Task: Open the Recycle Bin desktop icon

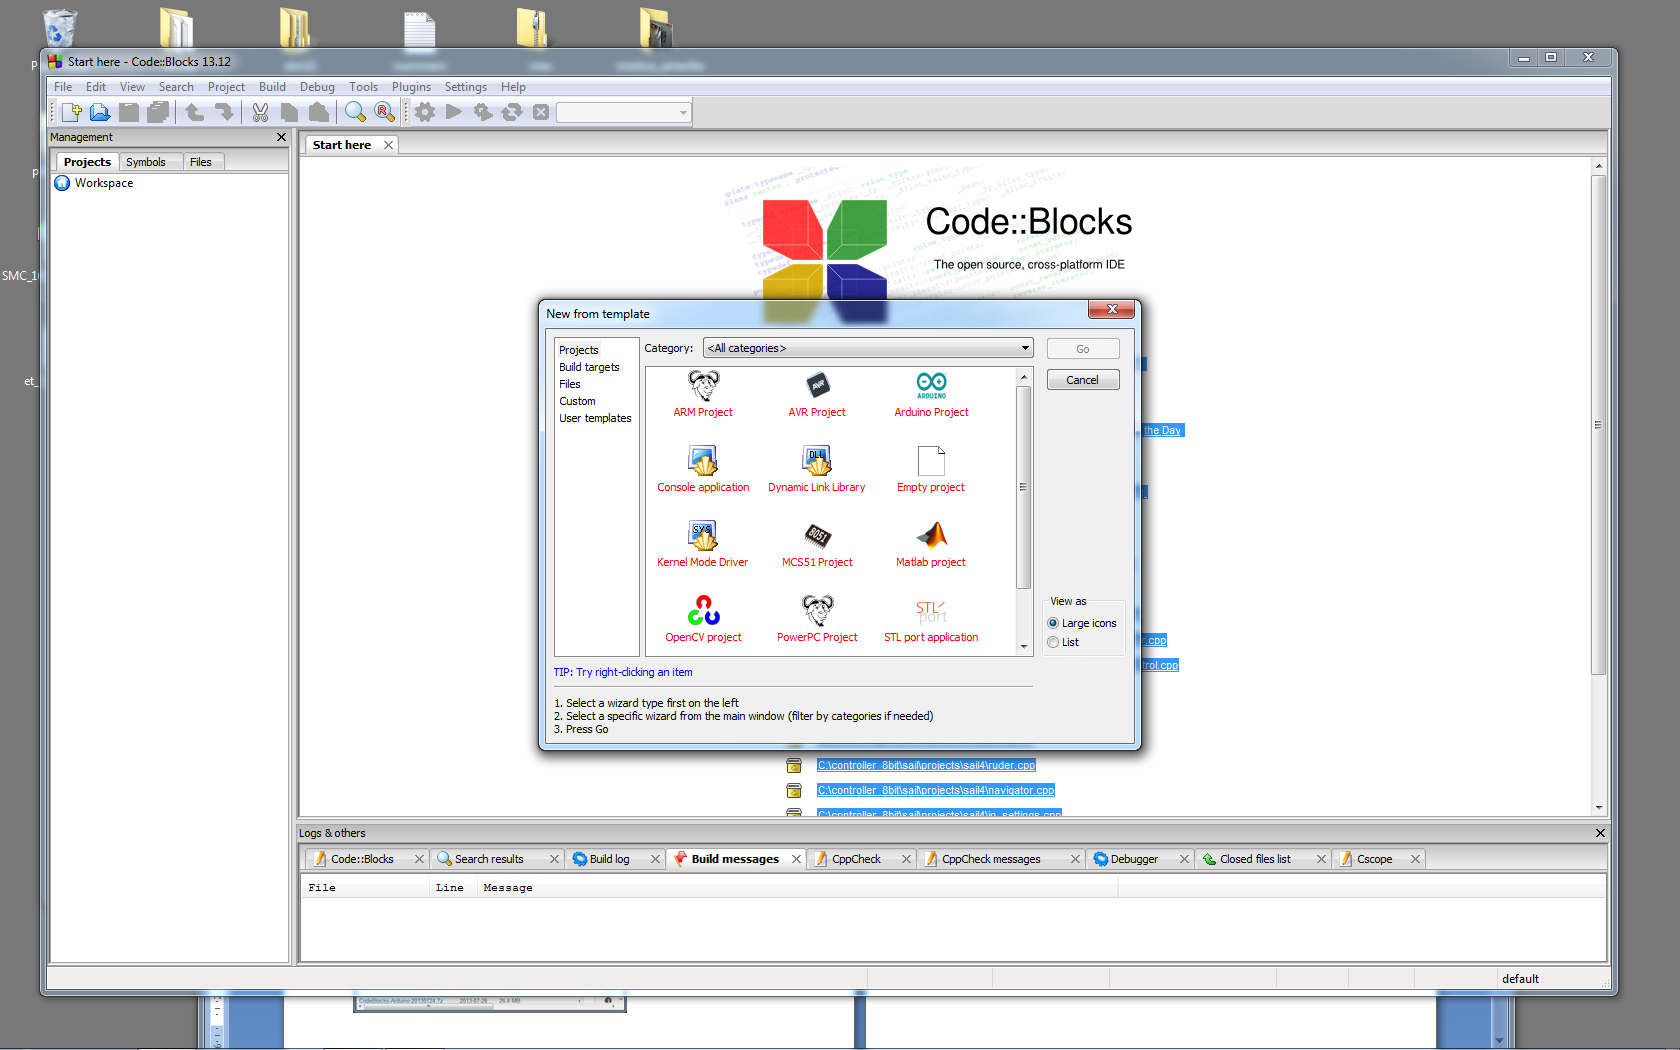Action: tap(60, 27)
